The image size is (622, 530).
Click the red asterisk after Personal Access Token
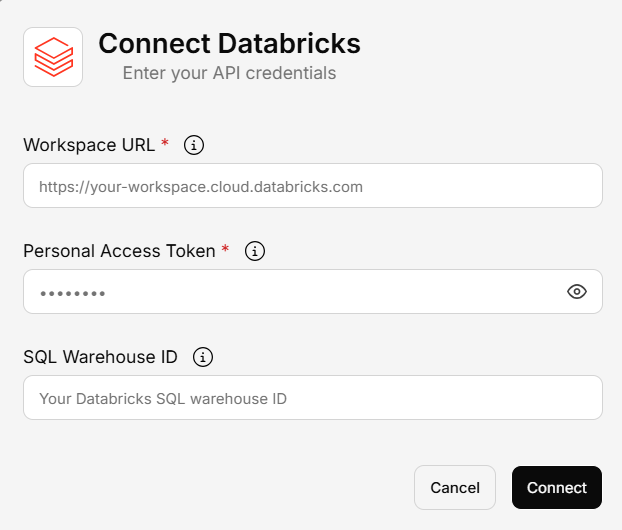tap(225, 250)
